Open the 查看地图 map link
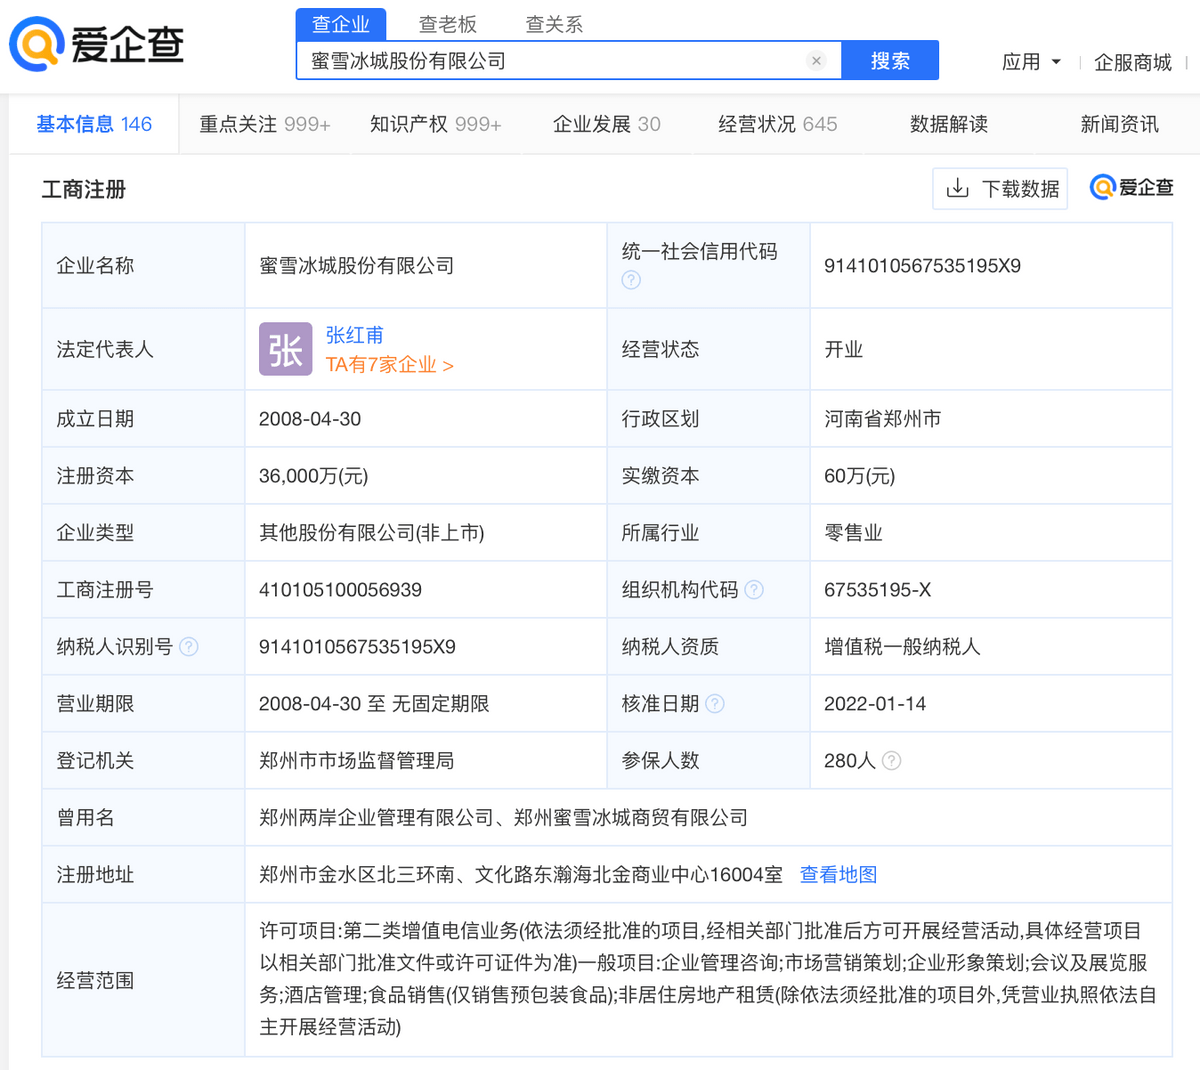The height and width of the screenshot is (1070, 1200). point(838,875)
